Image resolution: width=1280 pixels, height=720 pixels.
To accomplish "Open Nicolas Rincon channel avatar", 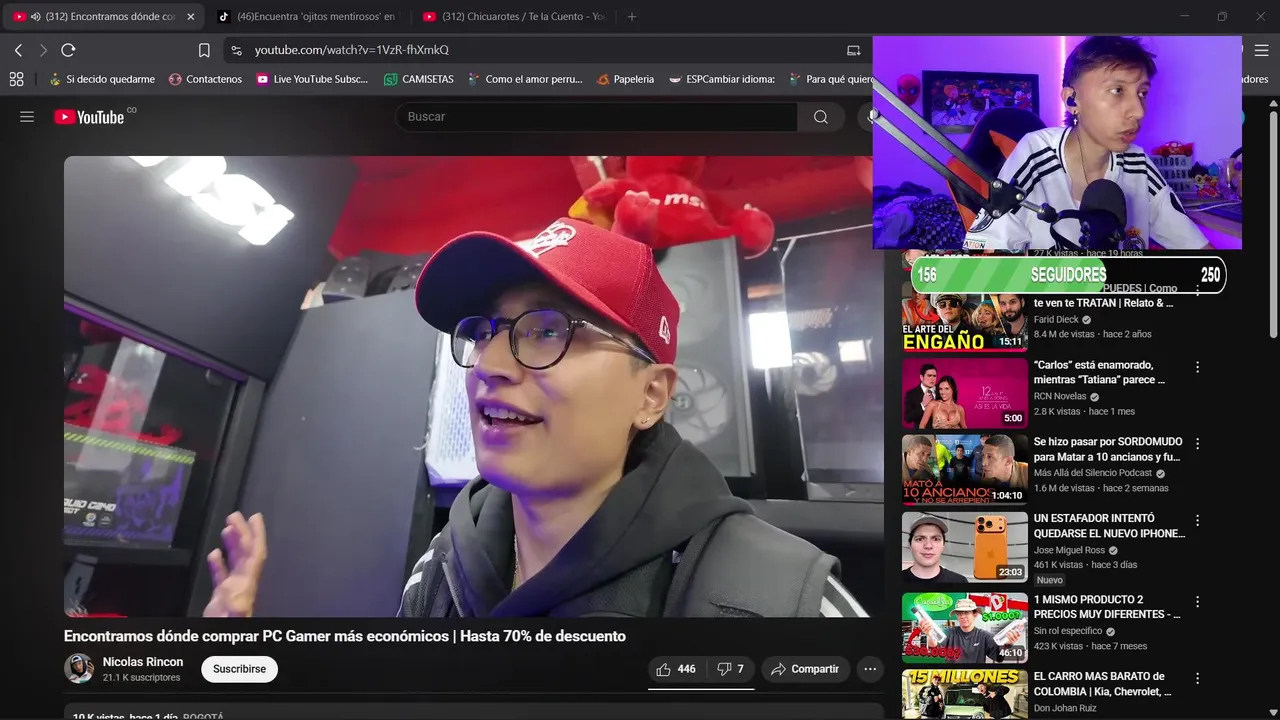I will point(79,668).
